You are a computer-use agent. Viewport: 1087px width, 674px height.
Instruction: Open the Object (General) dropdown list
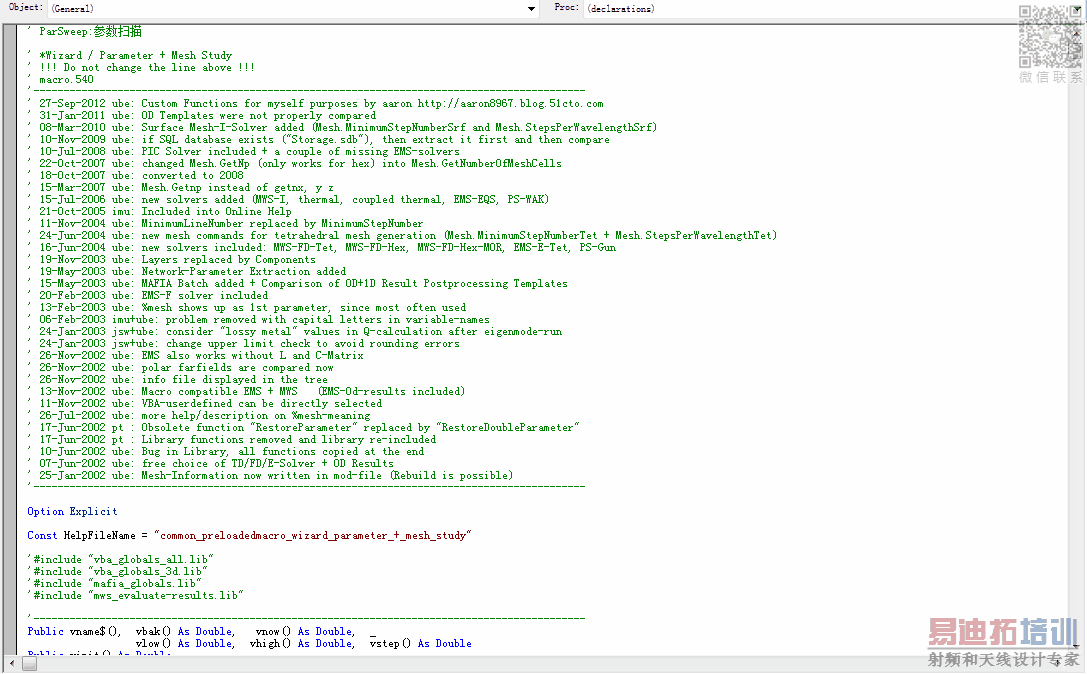click(531, 9)
